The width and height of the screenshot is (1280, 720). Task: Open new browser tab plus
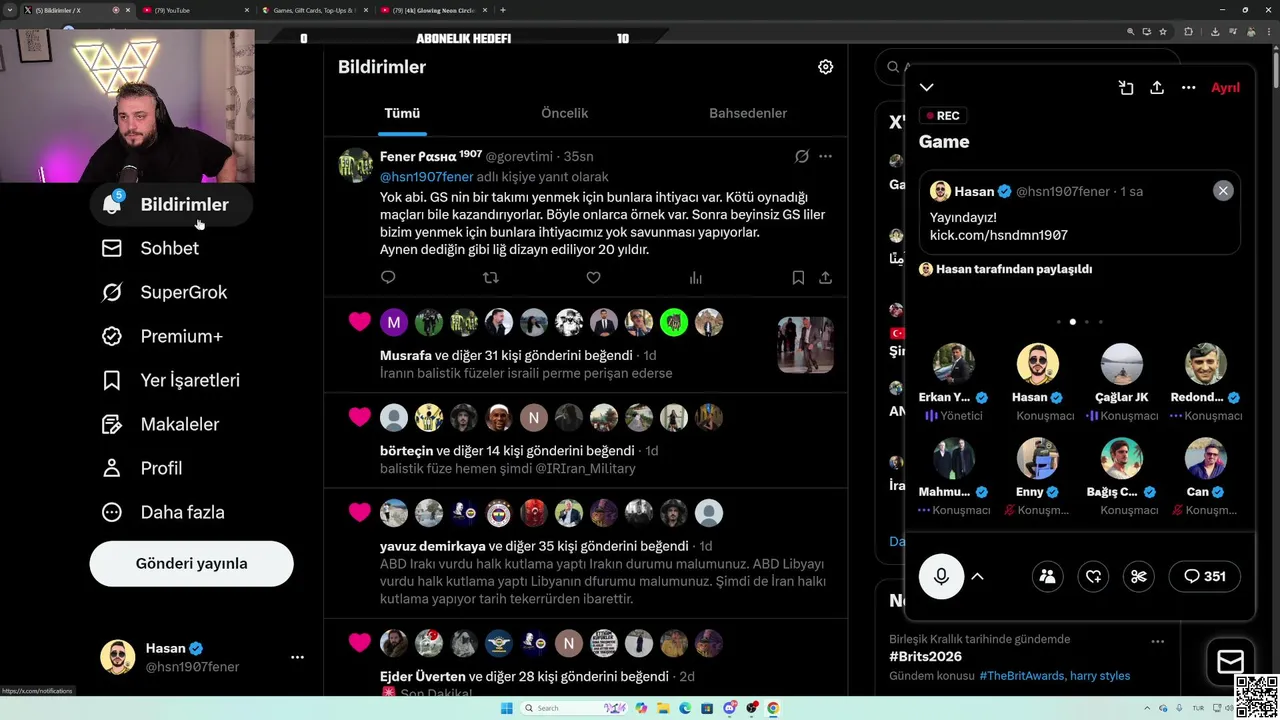tap(503, 10)
